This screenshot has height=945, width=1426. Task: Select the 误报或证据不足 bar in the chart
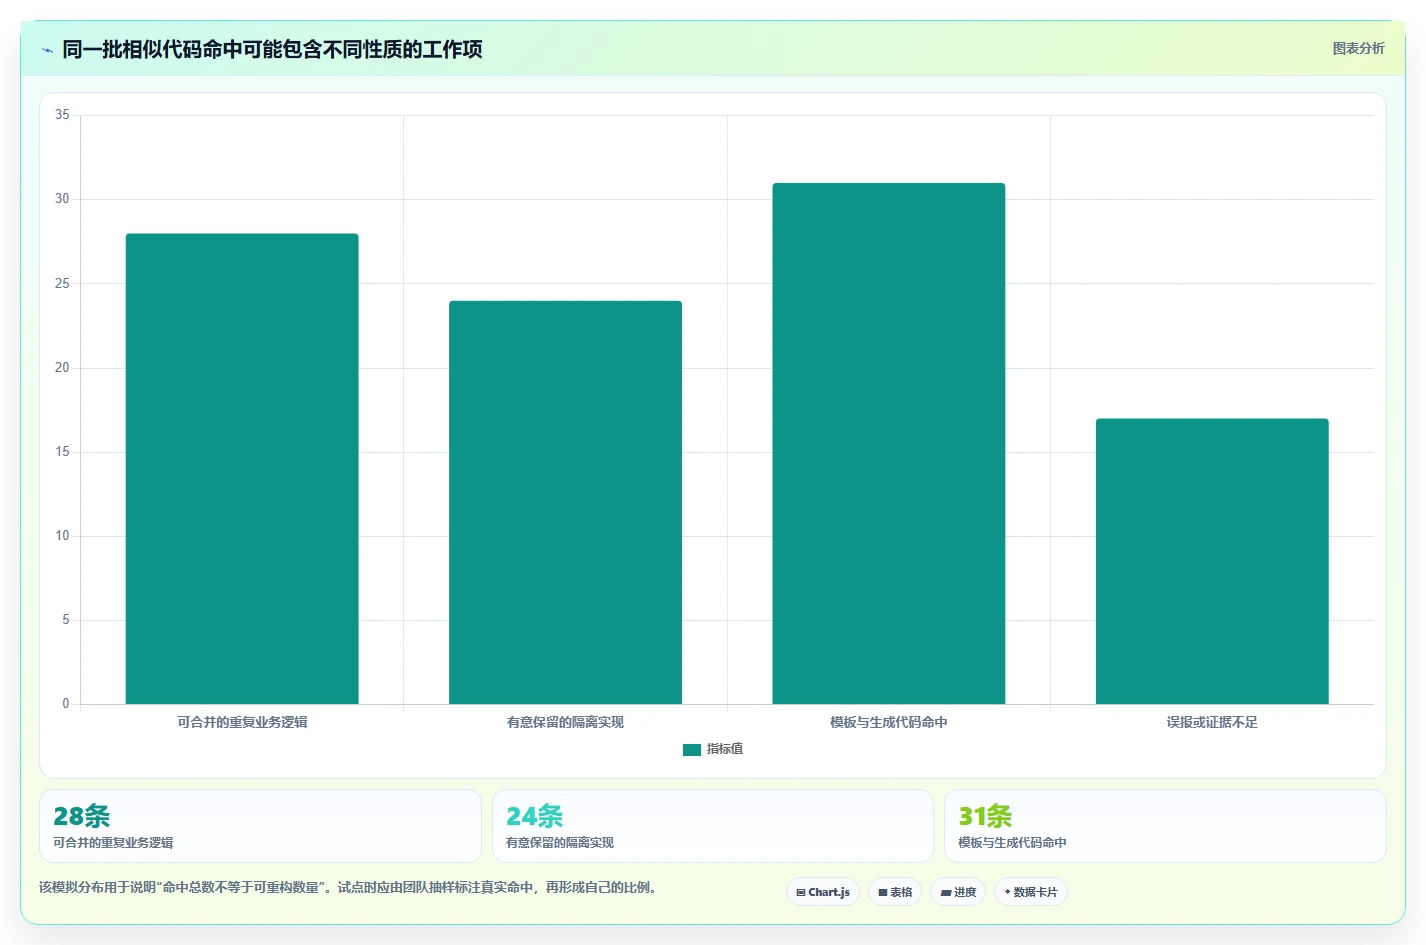click(x=1212, y=561)
